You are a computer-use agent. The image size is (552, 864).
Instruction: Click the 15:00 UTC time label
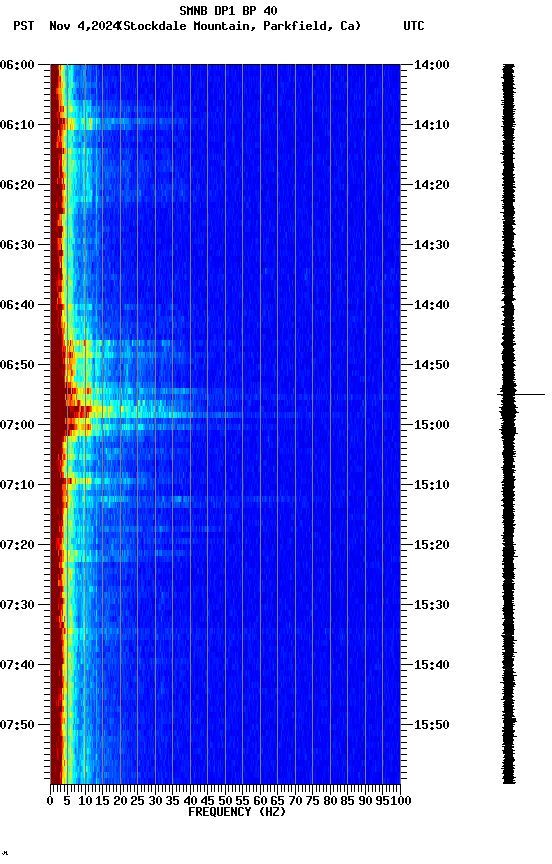click(x=432, y=425)
